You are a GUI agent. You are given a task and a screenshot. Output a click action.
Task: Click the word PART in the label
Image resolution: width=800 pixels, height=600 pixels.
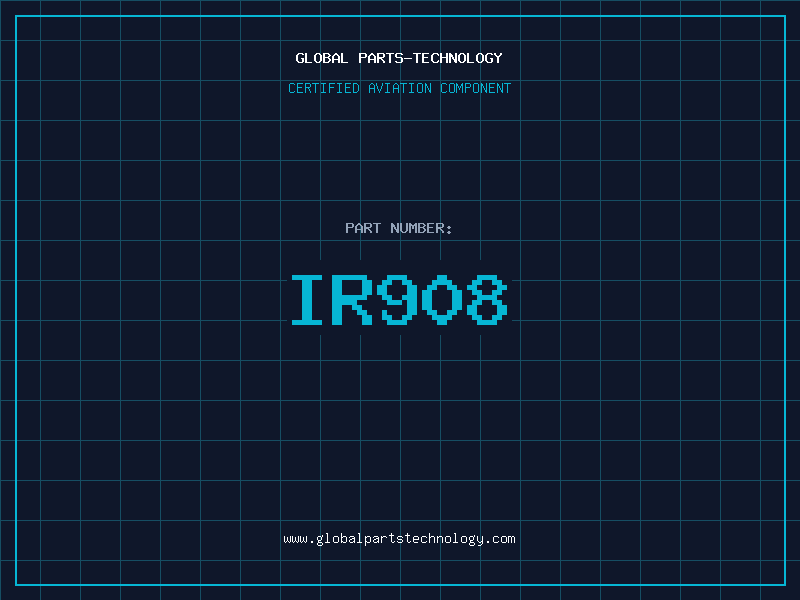click(361, 228)
